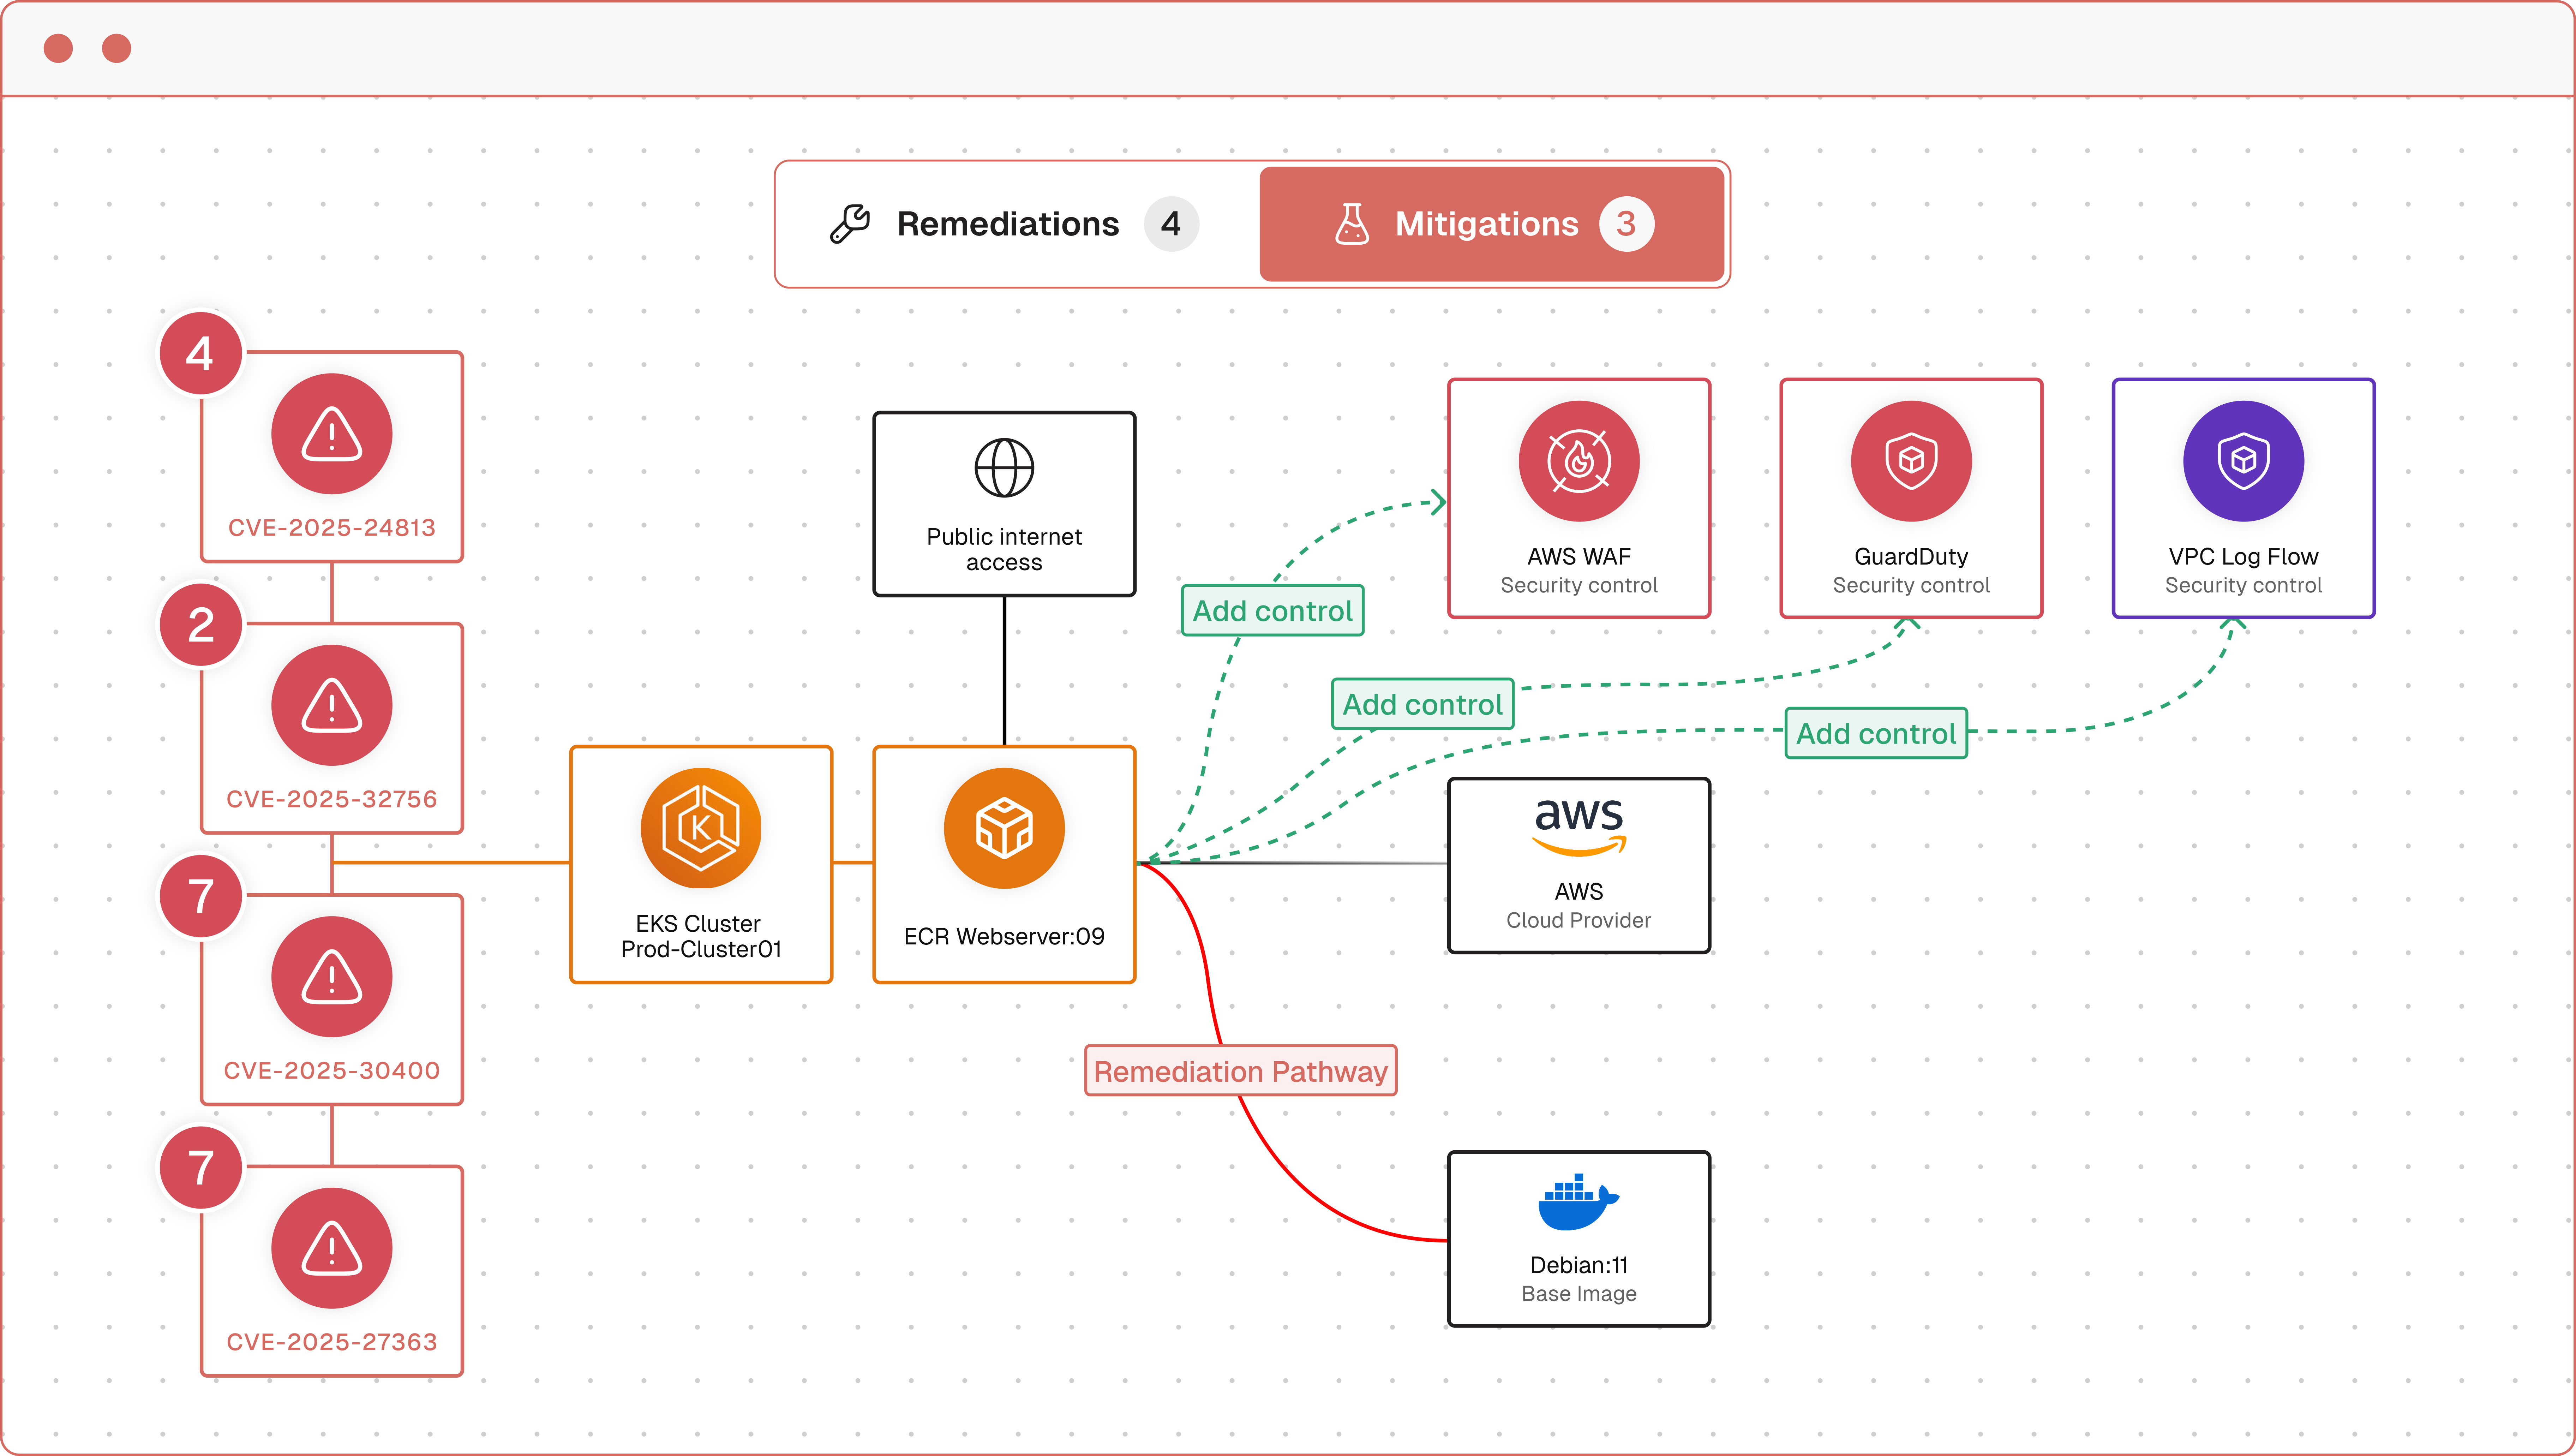The image size is (2576, 1456).
Task: Click the first red window dot
Action: pyautogui.click(x=58, y=48)
